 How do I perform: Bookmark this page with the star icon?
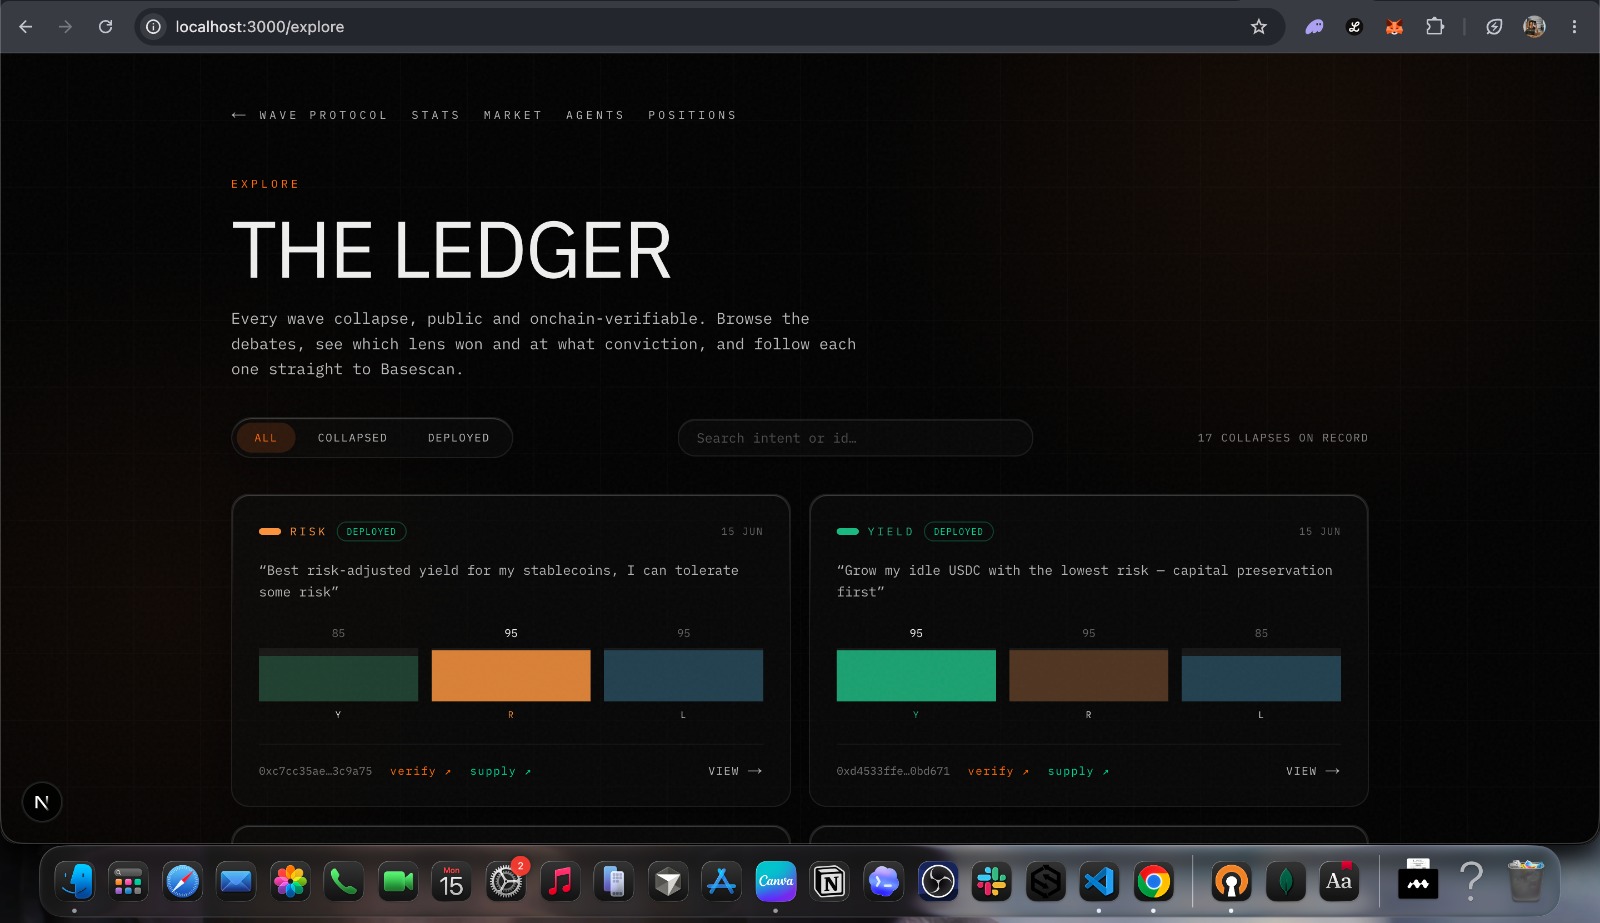[x=1259, y=27]
